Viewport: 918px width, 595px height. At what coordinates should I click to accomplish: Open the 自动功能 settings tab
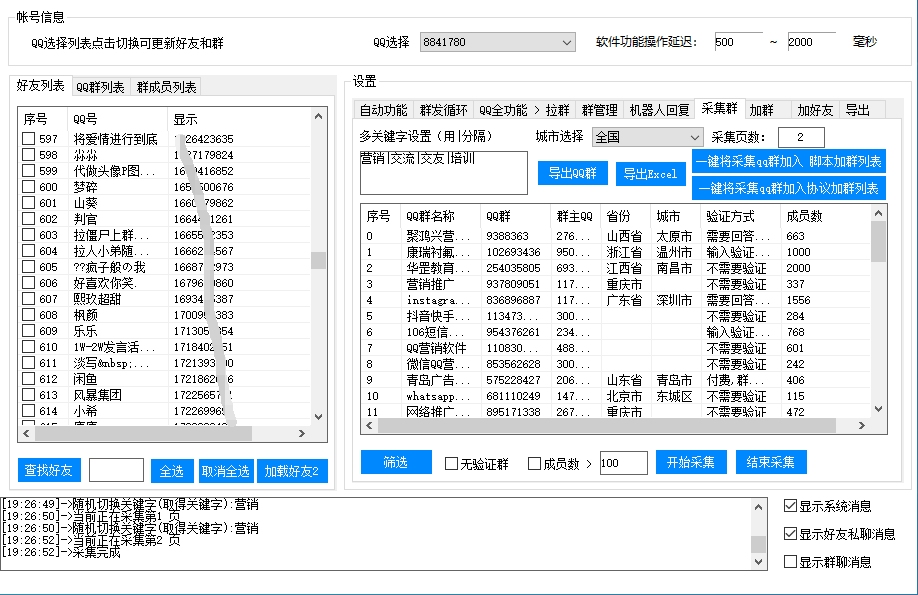(x=383, y=110)
